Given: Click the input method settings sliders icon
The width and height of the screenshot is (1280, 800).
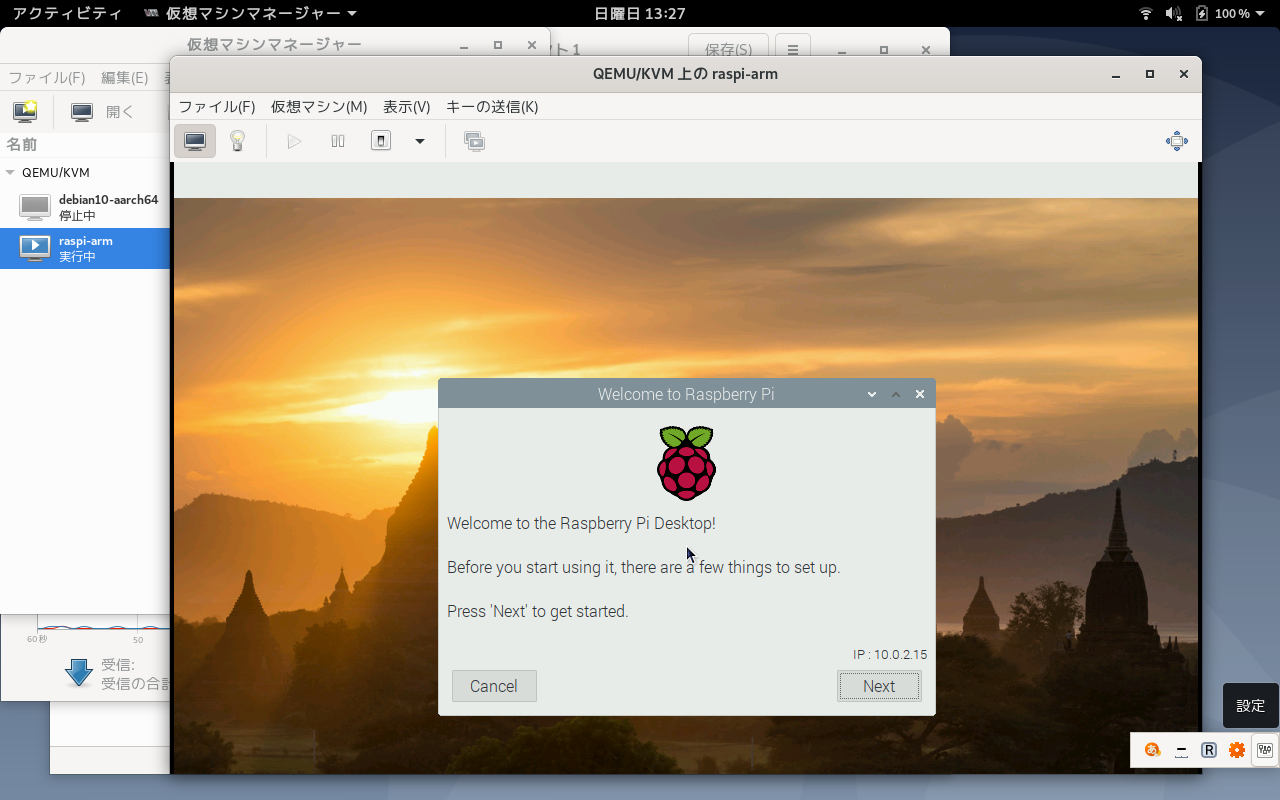Looking at the screenshot, I should coord(1265,750).
